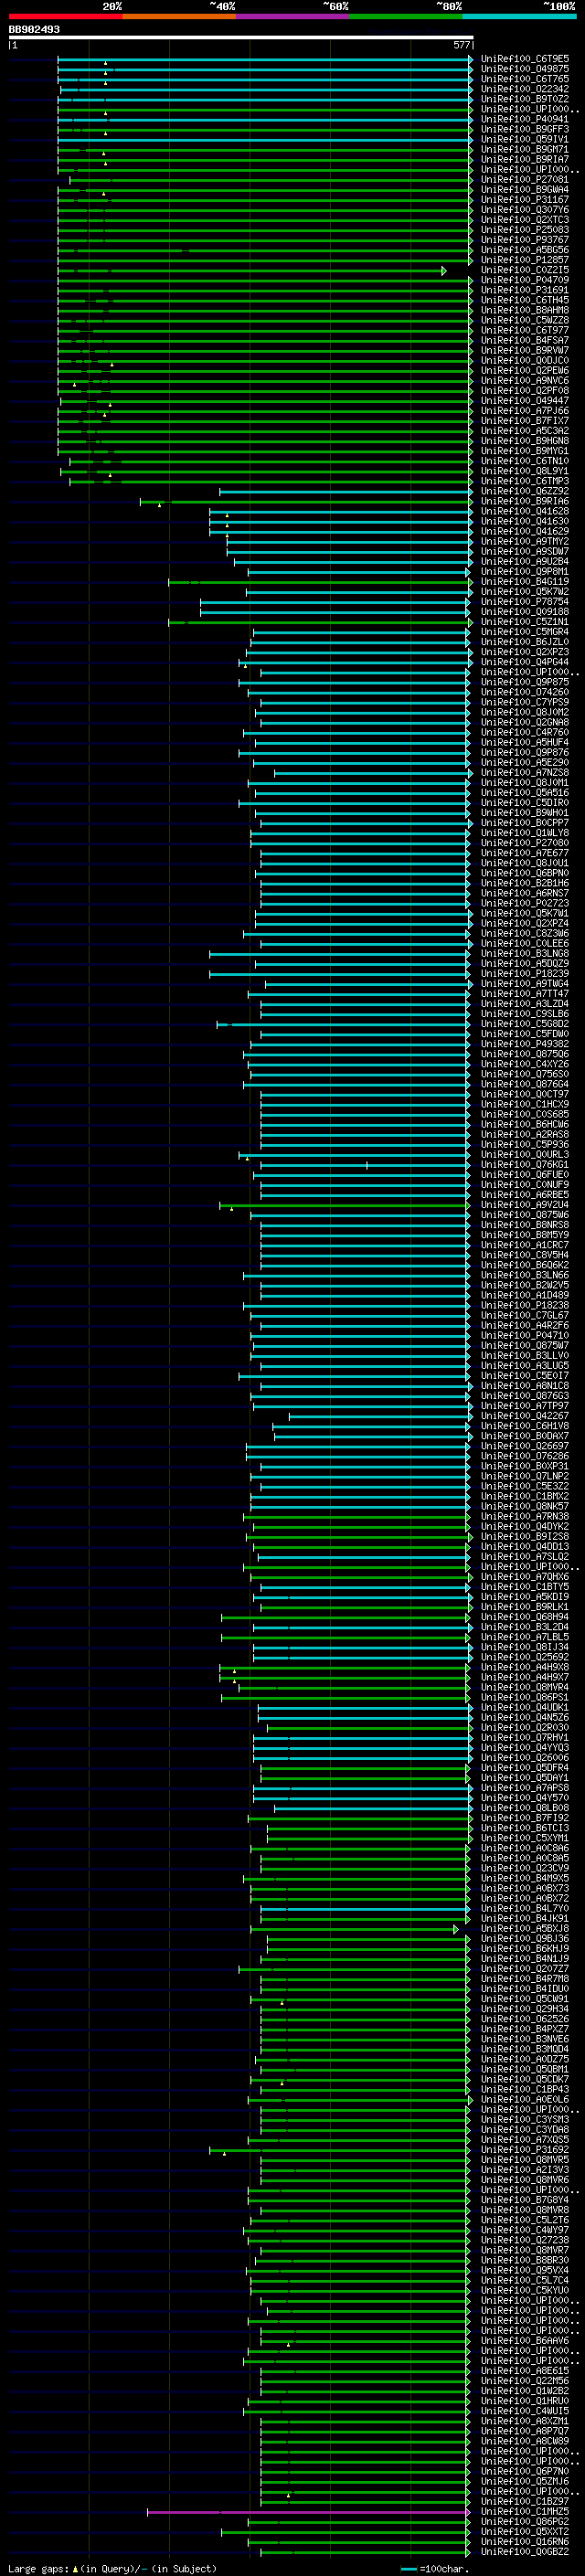Select hit label UniRef100_B8AHM8
Screen dimensions: 585x2576
(525, 310)
